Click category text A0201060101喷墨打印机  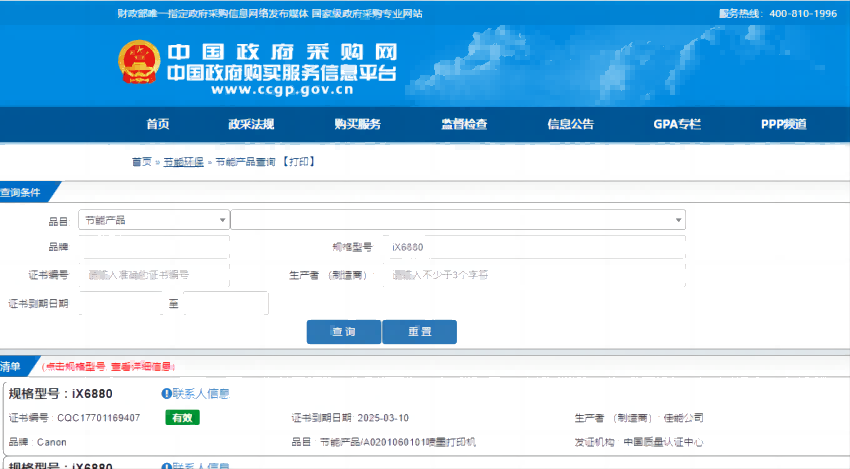(x=419, y=442)
